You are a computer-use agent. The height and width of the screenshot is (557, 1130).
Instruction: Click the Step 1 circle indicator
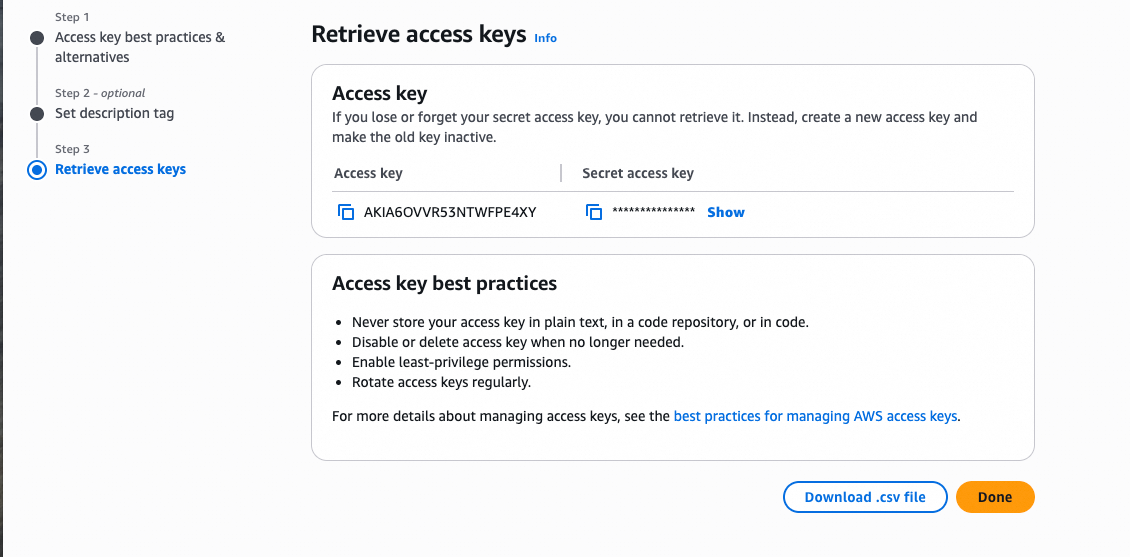(x=37, y=38)
